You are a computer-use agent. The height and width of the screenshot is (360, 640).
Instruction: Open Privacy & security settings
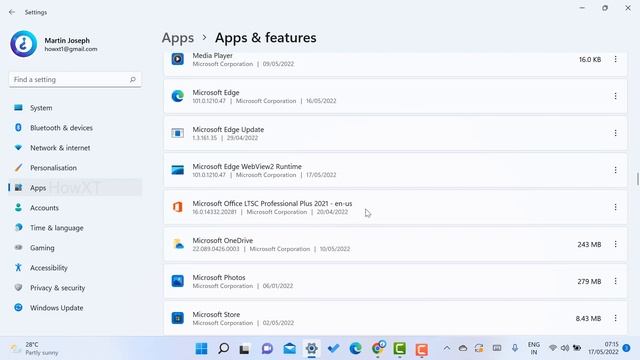[75, 288]
